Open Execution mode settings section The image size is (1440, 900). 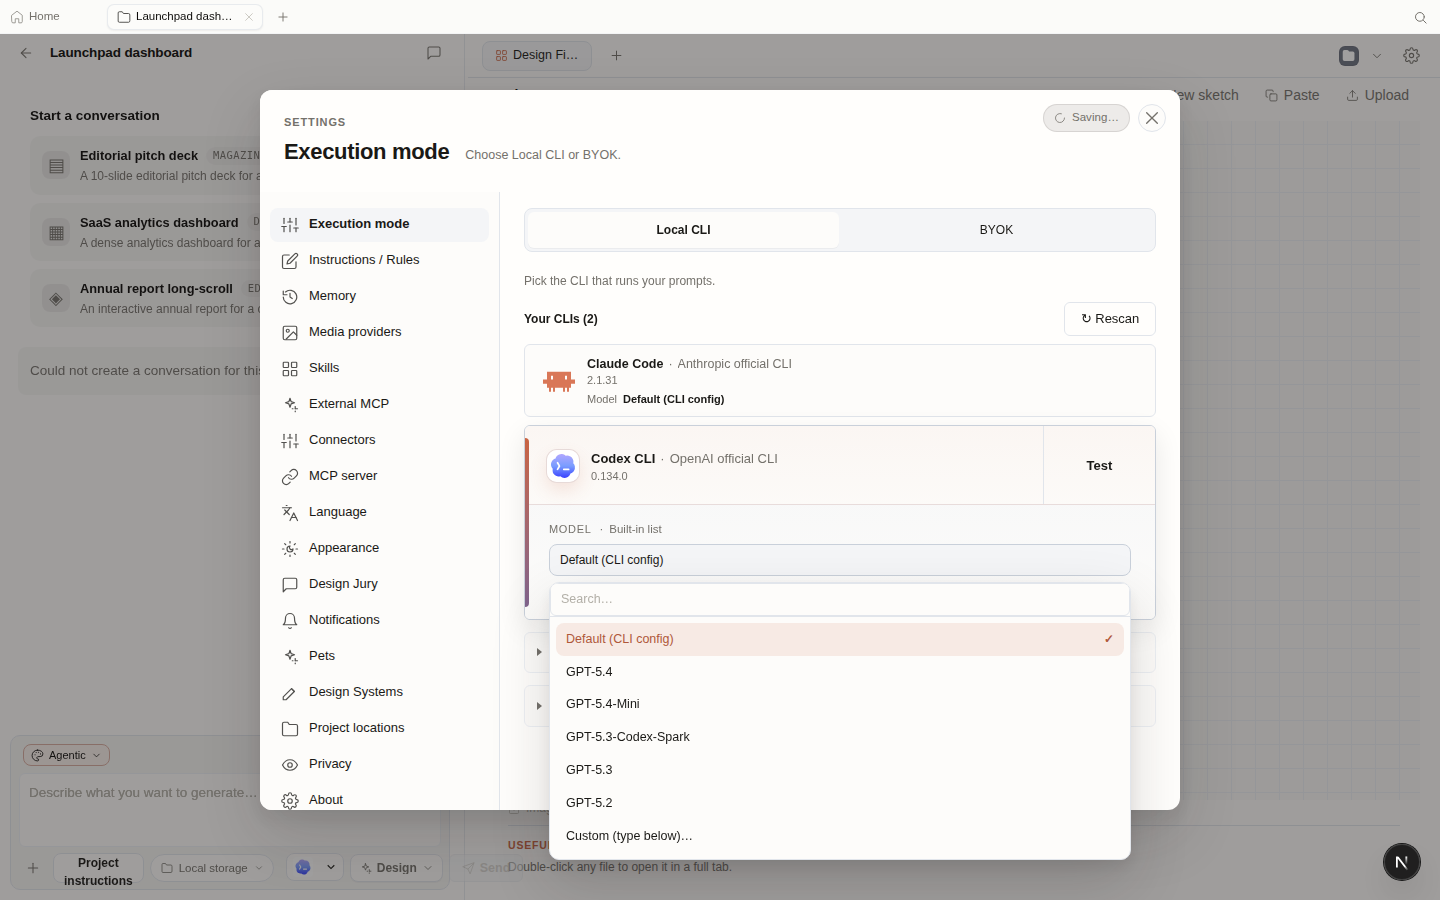(x=379, y=224)
